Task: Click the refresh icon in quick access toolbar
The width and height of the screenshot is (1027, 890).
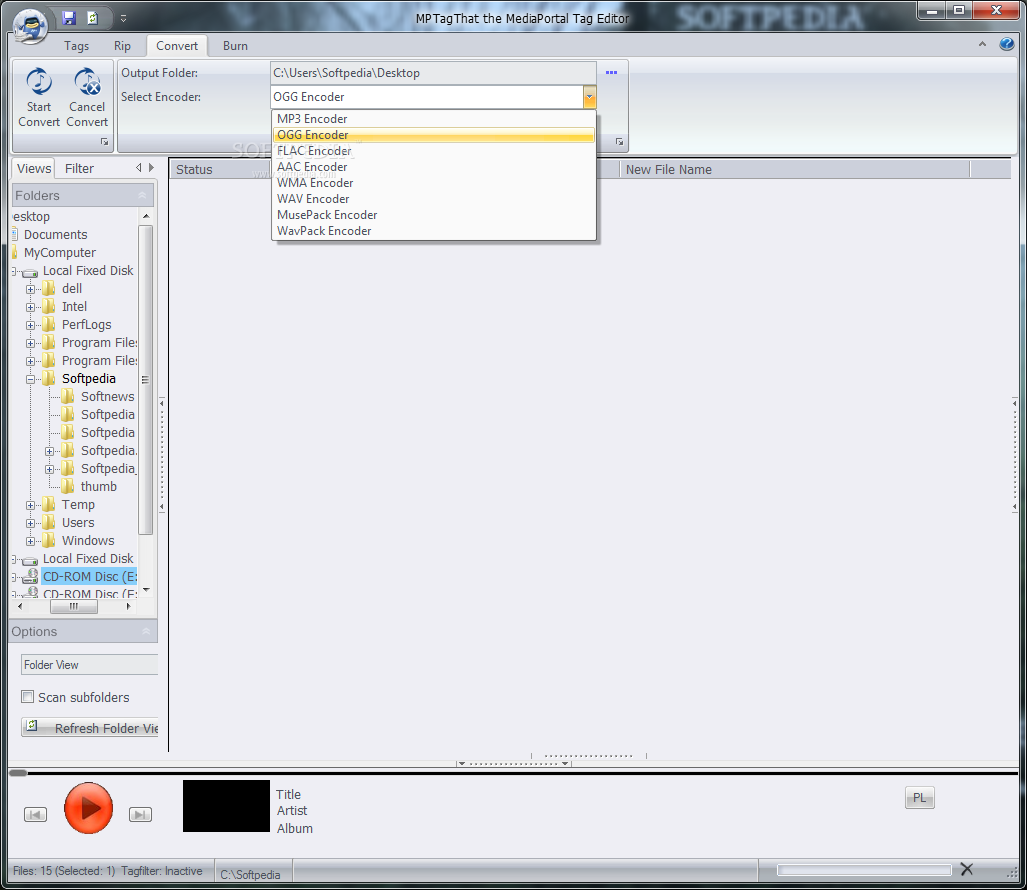Action: pos(93,18)
